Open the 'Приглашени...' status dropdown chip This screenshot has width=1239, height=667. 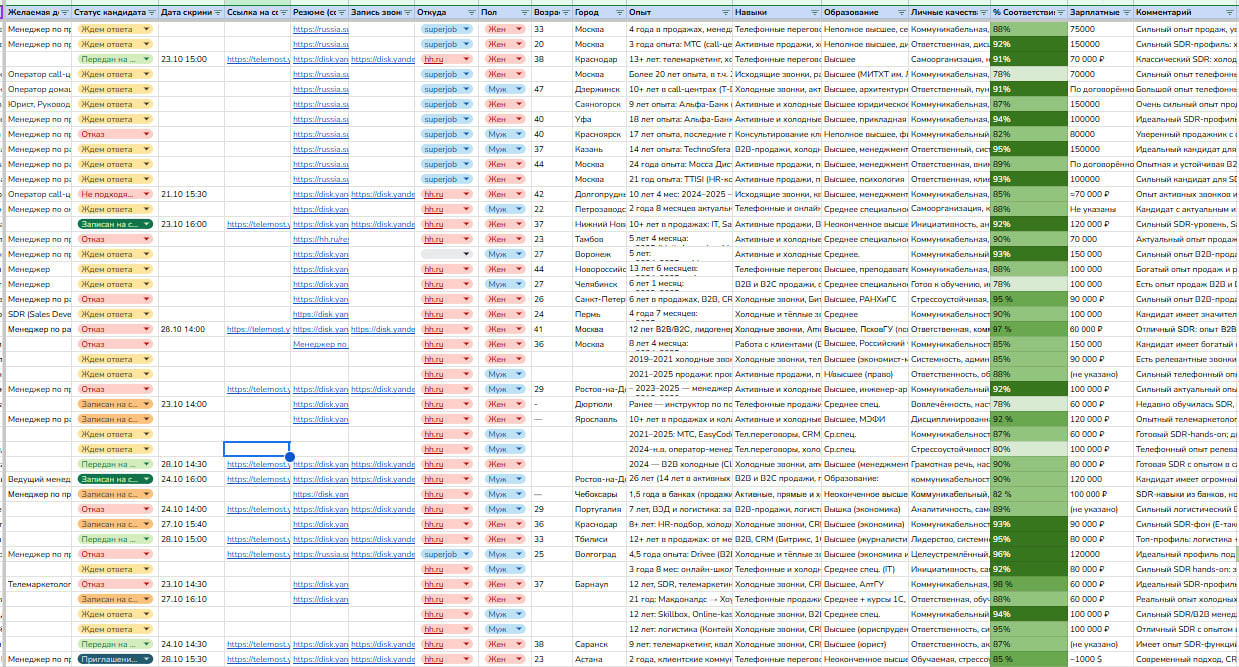click(115, 660)
